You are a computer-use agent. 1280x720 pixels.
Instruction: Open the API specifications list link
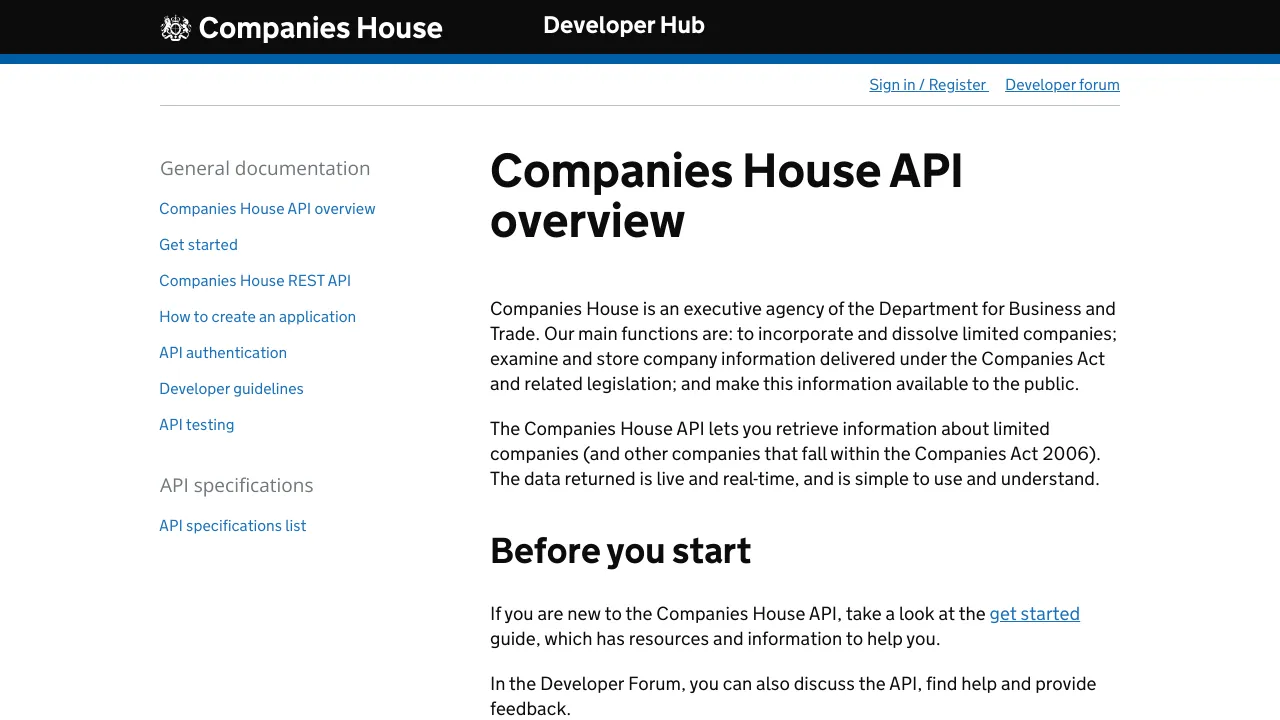tap(233, 526)
